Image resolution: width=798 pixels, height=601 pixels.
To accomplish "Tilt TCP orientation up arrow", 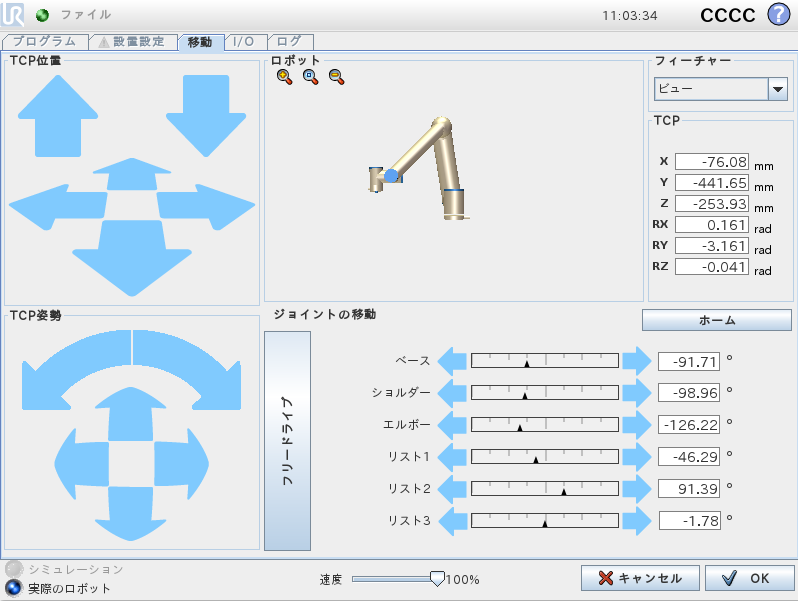I will (131, 414).
